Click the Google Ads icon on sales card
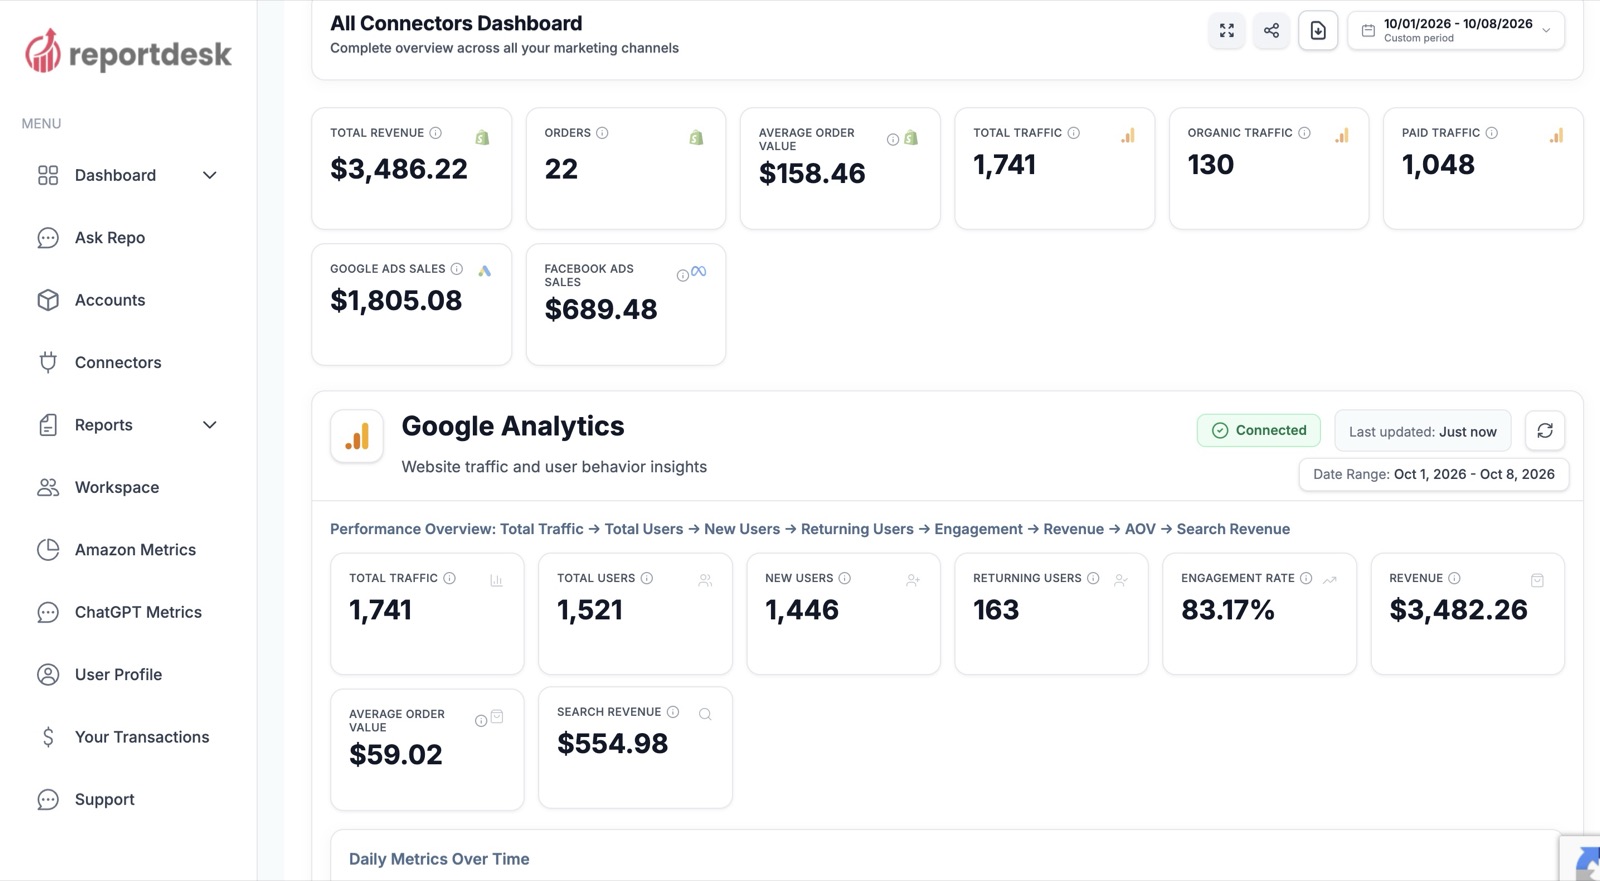Viewport: 1600px width, 881px height. pos(485,270)
